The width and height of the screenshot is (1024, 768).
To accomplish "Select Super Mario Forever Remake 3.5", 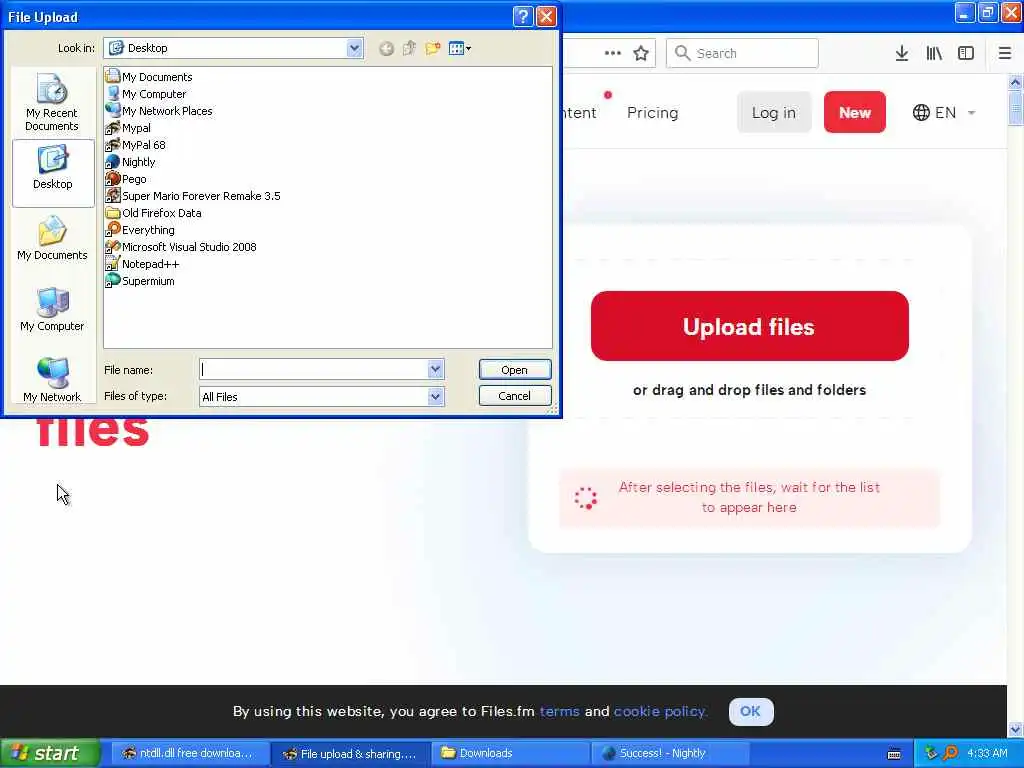I will [193, 196].
